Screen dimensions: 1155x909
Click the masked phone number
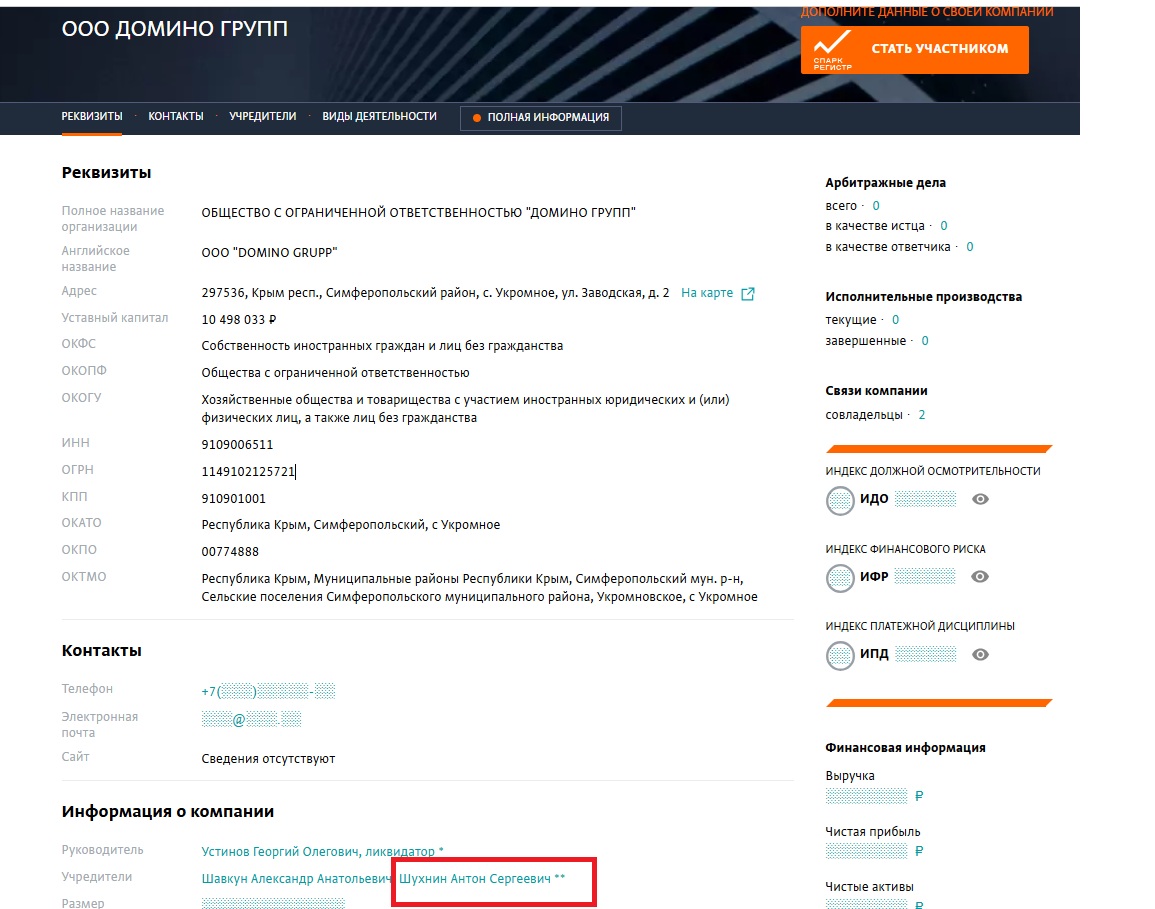[268, 691]
